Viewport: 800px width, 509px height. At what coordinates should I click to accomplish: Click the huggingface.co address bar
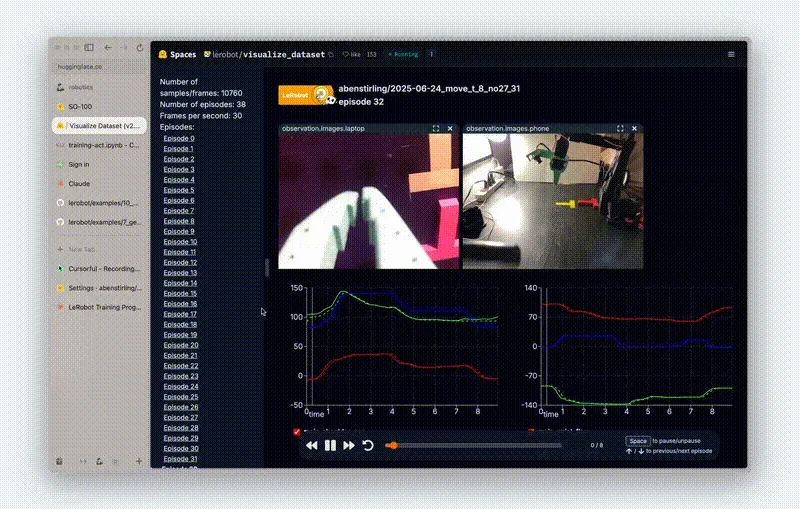click(x=99, y=67)
